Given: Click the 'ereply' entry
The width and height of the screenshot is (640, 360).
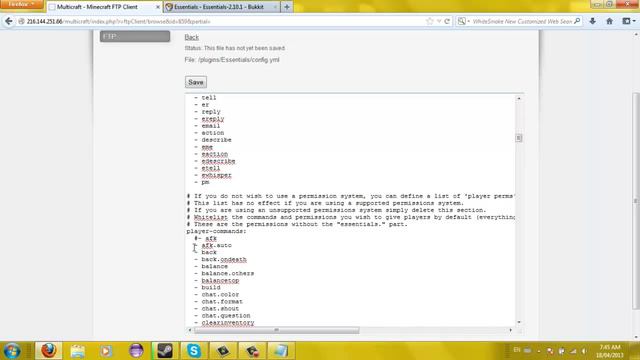Looking at the screenshot, I should pos(213,119).
